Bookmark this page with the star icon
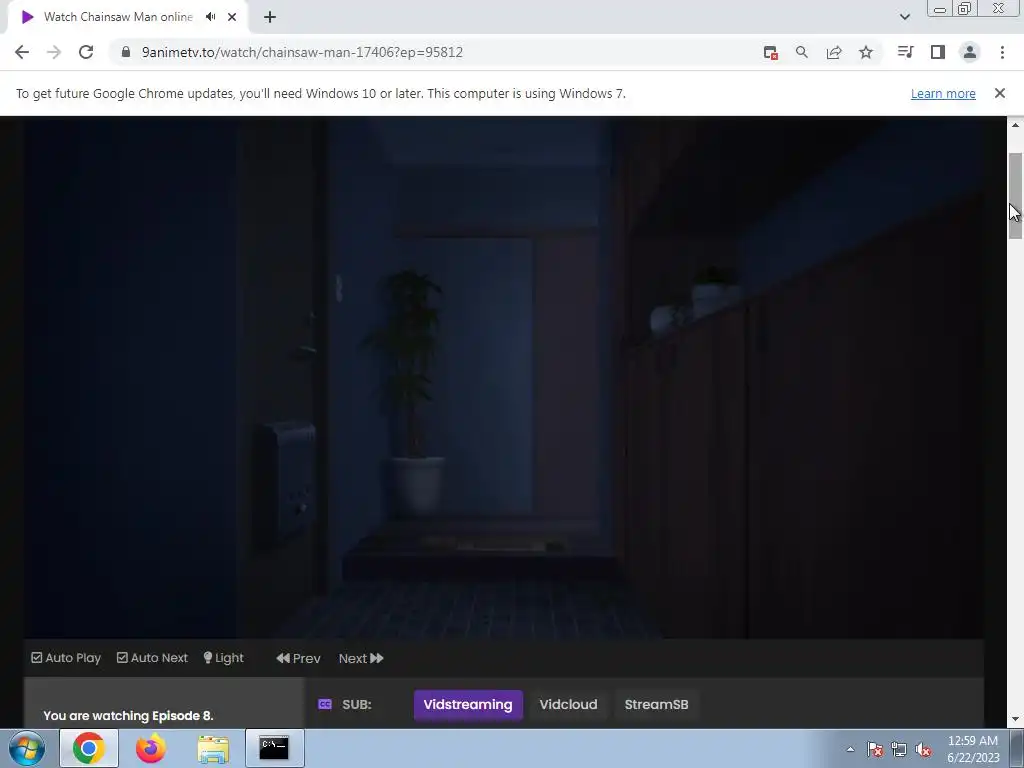 click(x=866, y=52)
